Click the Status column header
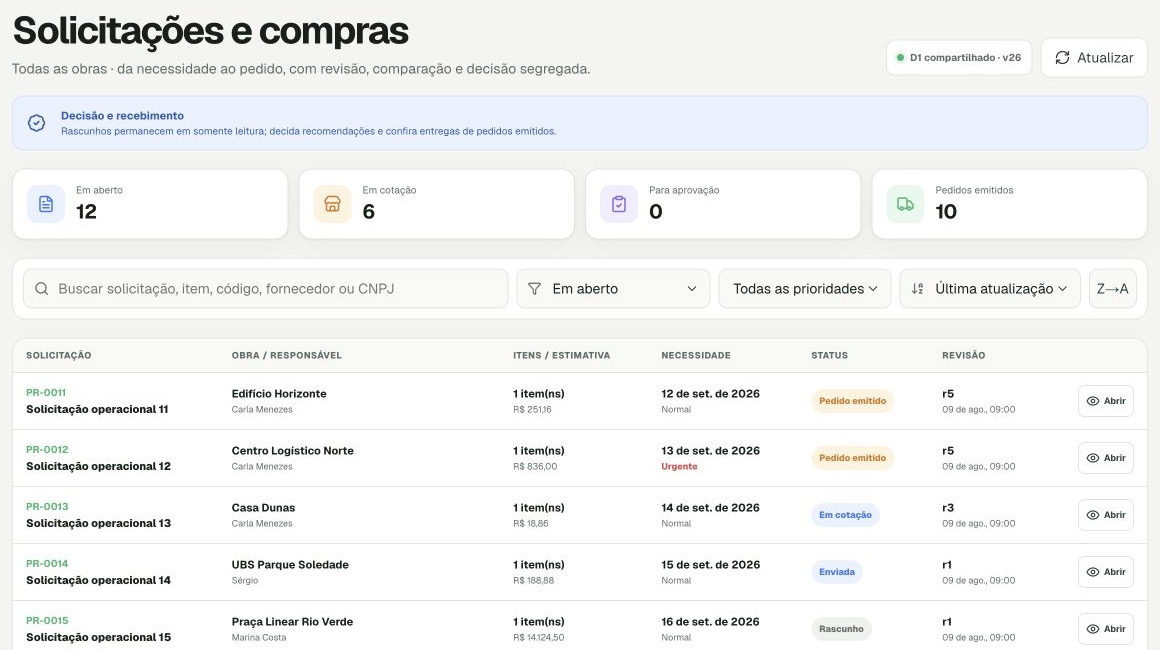The height and width of the screenshot is (650, 1160). coord(829,356)
